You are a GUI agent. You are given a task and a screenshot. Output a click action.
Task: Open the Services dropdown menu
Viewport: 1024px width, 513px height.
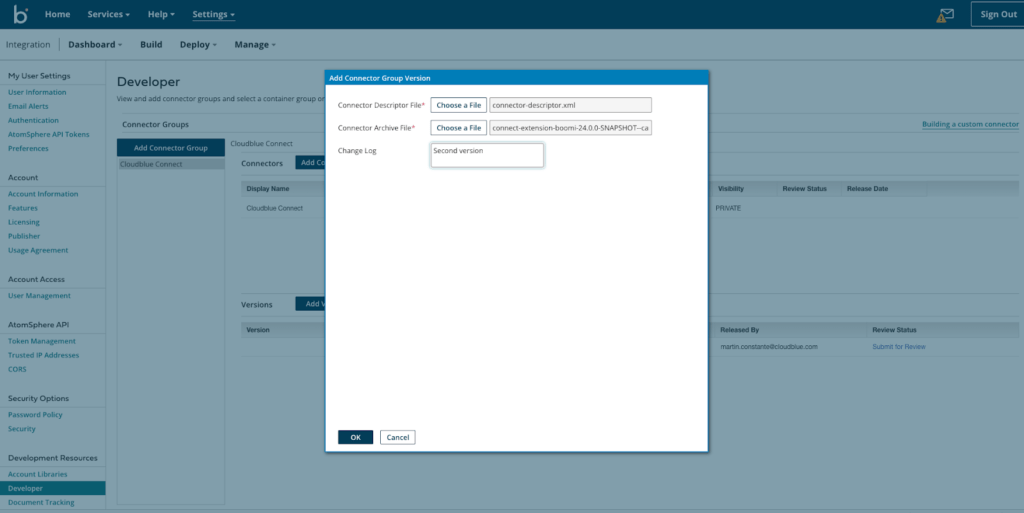click(x=108, y=14)
